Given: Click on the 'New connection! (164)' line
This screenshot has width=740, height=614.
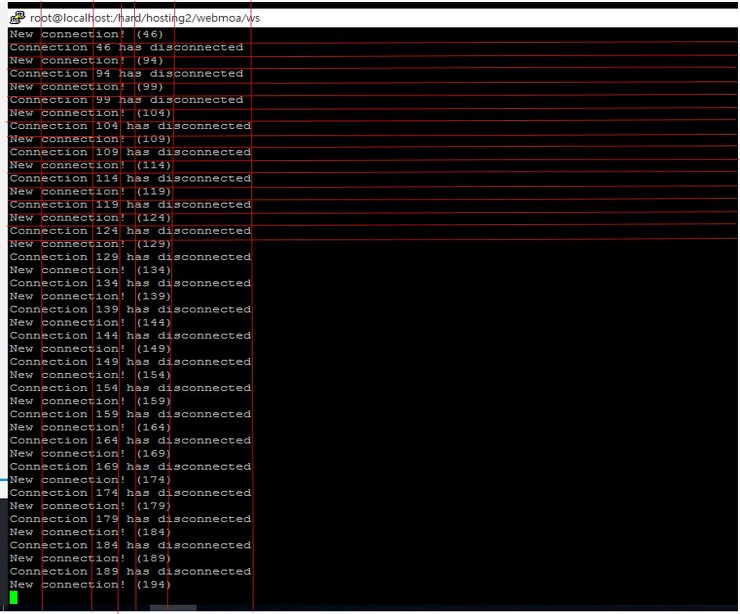Looking at the screenshot, I should [x=90, y=427].
